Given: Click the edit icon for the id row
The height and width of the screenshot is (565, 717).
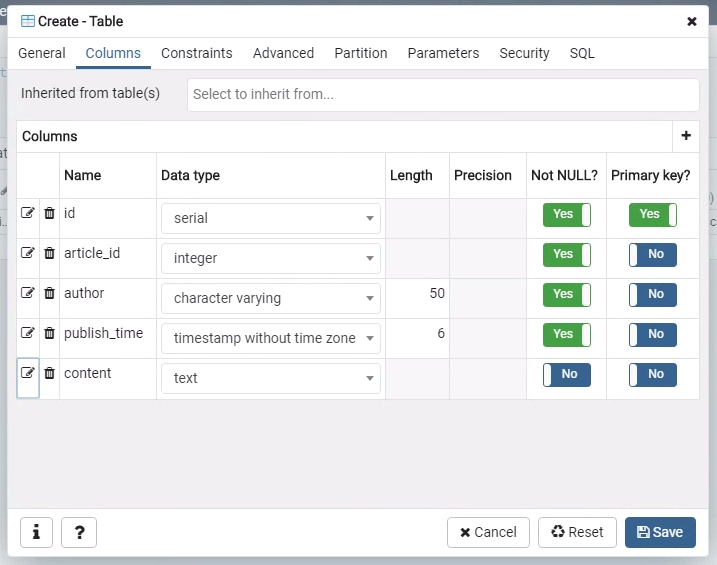Looking at the screenshot, I should pos(28,214).
